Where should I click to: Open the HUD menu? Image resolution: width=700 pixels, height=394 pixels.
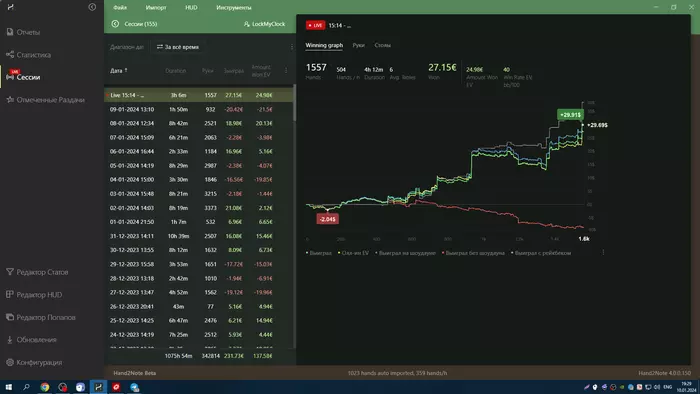coord(191,7)
